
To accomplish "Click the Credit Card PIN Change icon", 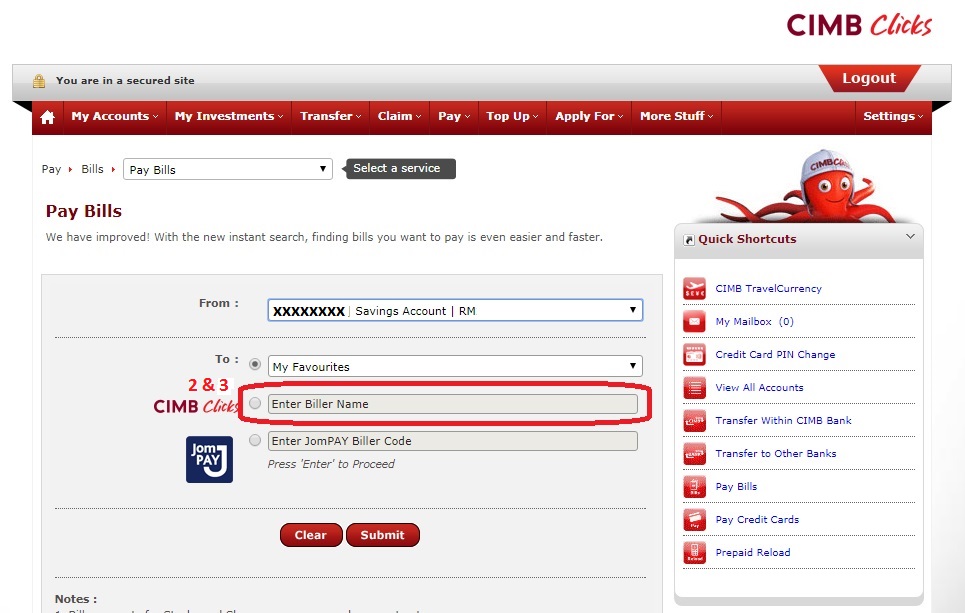I will 694,355.
